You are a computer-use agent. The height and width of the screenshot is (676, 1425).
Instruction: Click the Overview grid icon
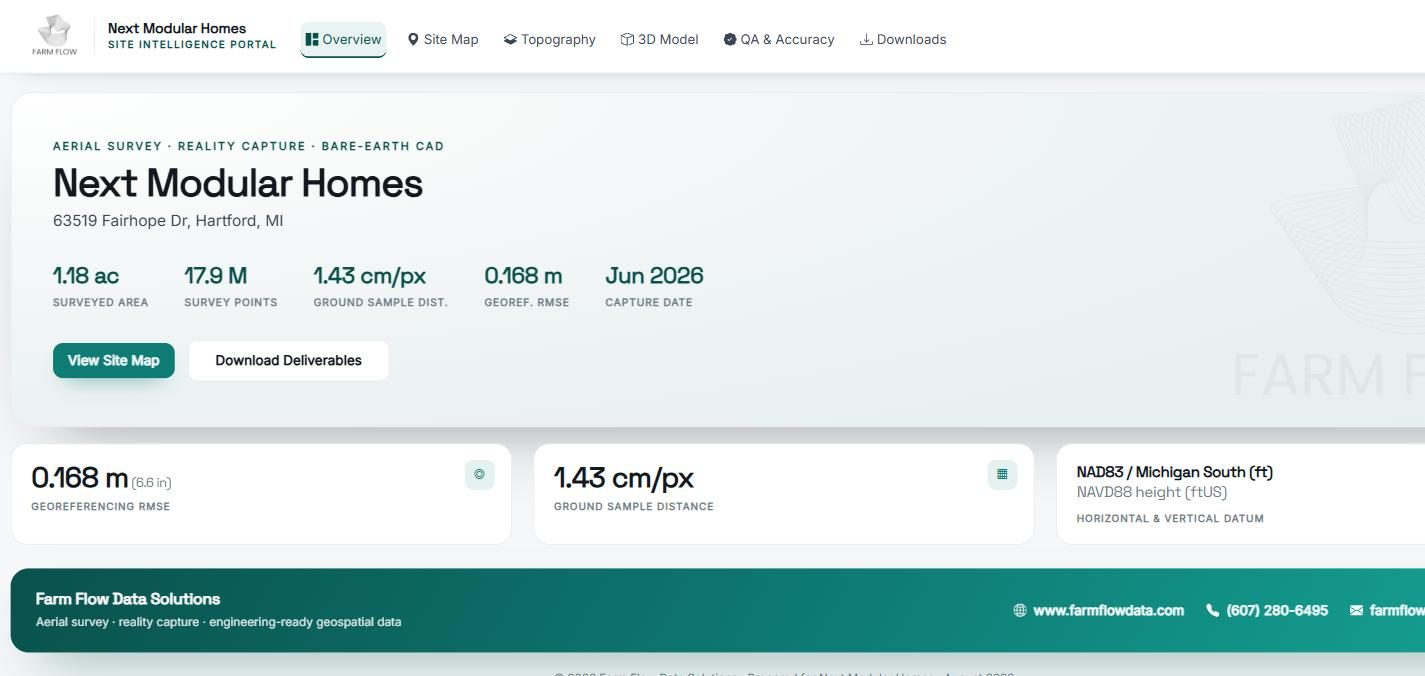tap(312, 40)
